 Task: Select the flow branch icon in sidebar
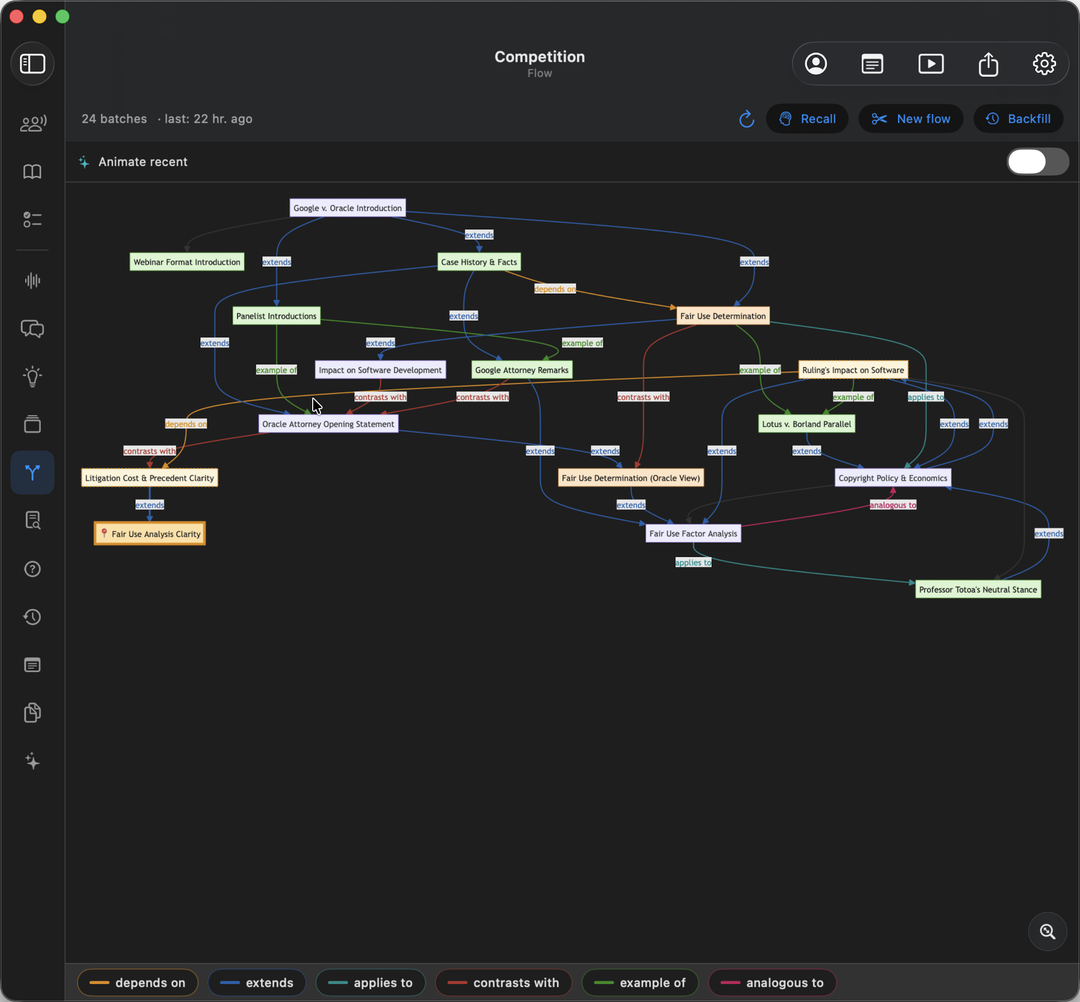click(x=32, y=472)
